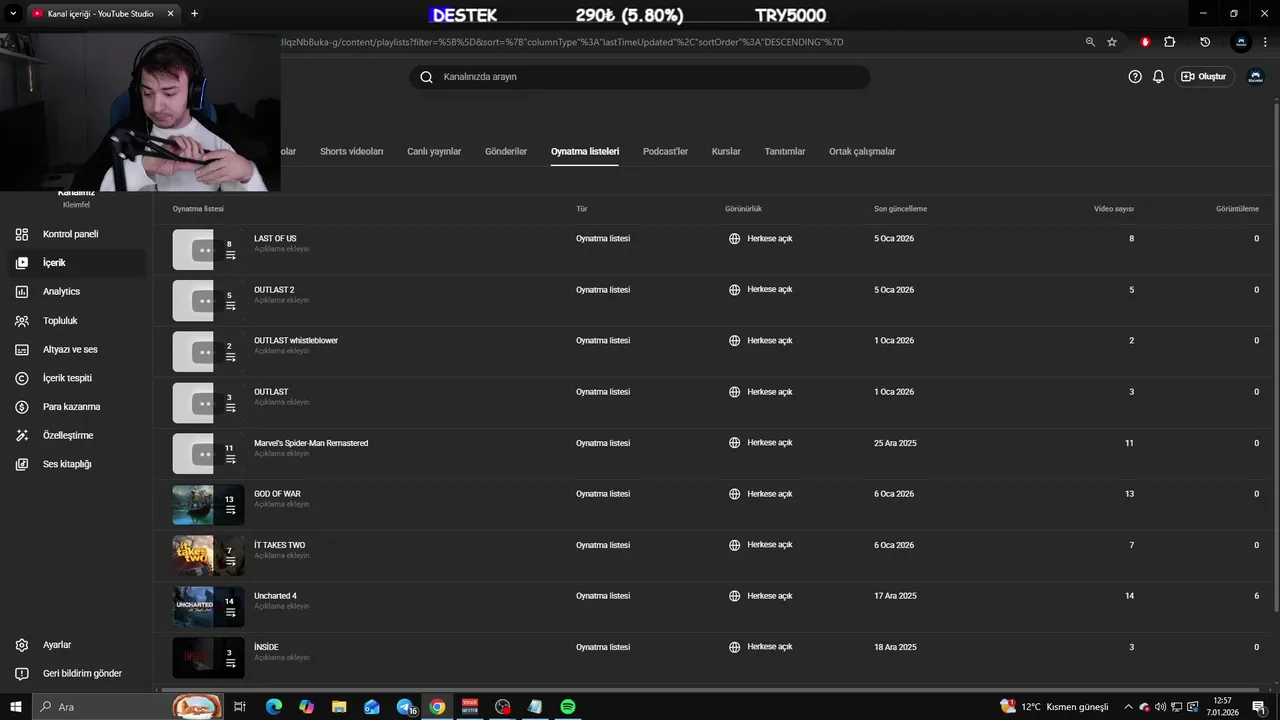Open a new browser tab
This screenshot has width=1280, height=720.
pyautogui.click(x=194, y=14)
